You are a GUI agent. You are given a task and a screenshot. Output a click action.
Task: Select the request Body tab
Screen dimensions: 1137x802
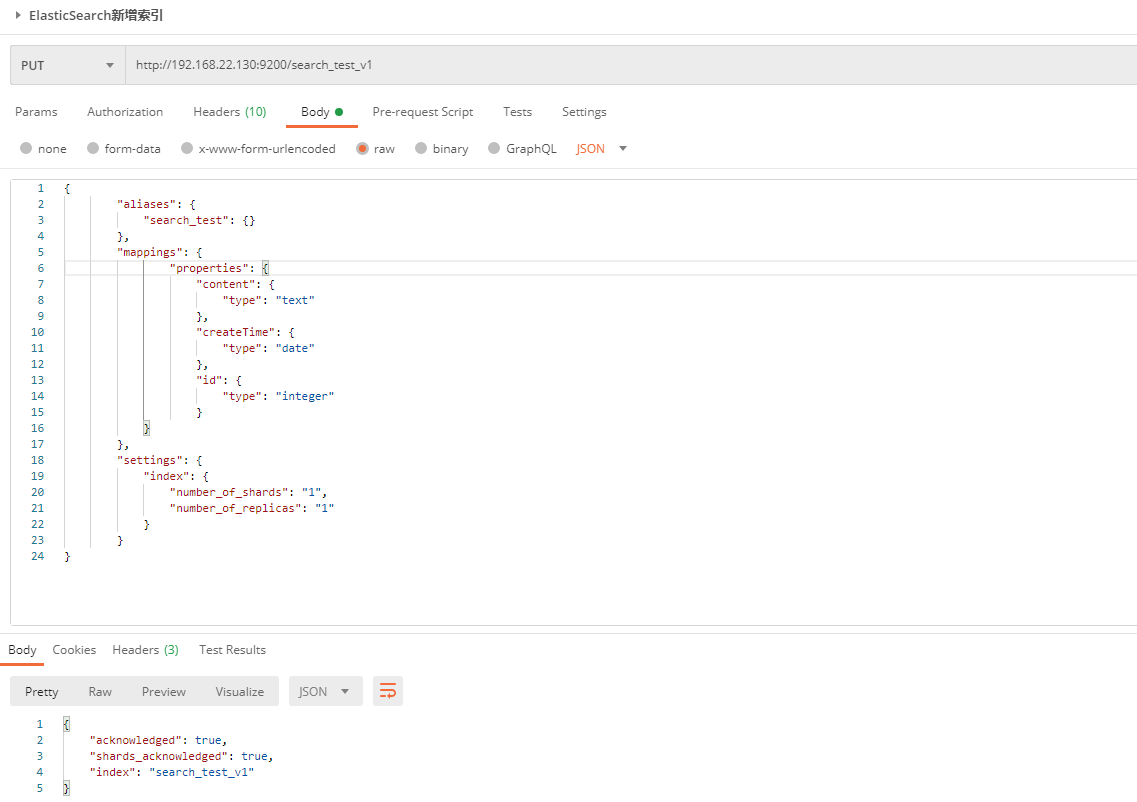click(x=322, y=112)
